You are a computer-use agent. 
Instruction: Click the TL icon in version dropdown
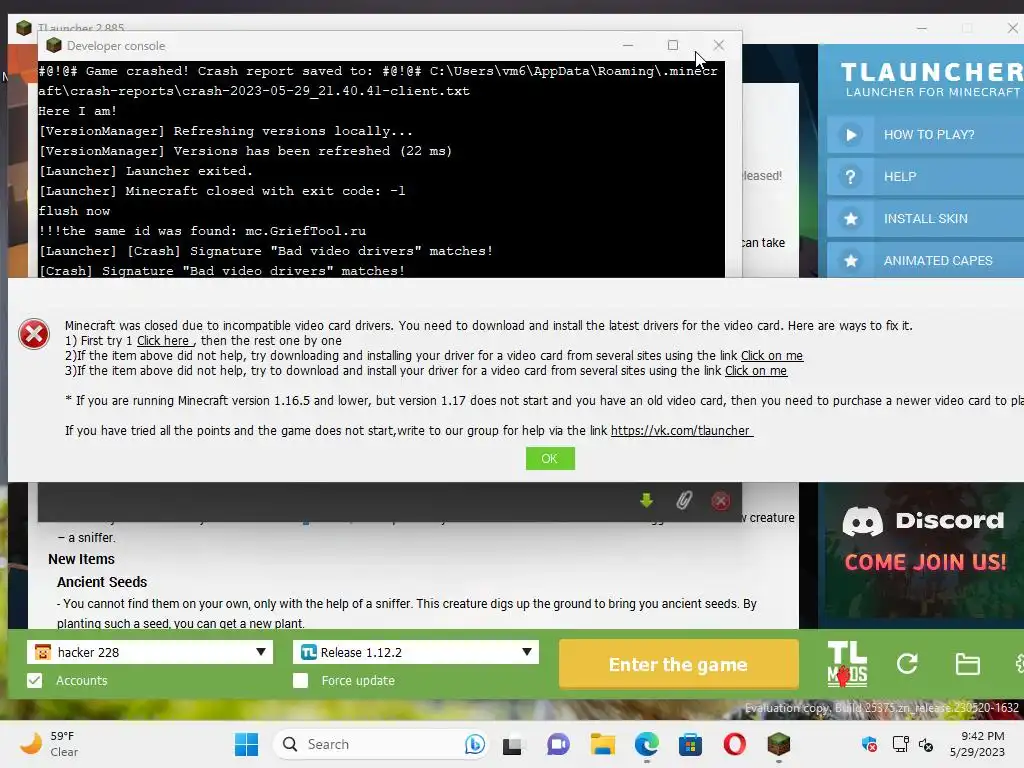point(309,652)
